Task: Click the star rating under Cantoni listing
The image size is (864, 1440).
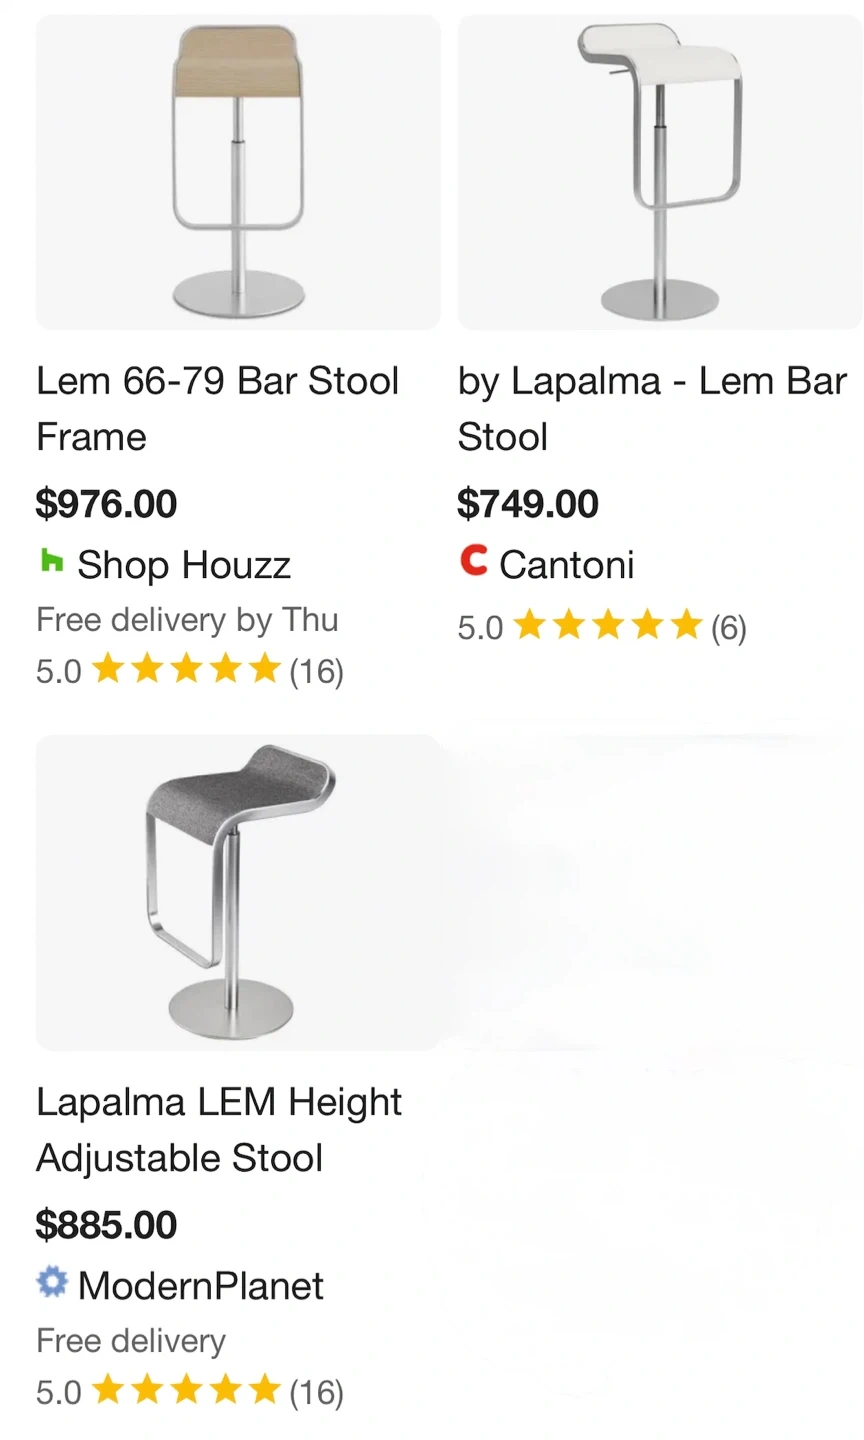Action: click(608, 627)
